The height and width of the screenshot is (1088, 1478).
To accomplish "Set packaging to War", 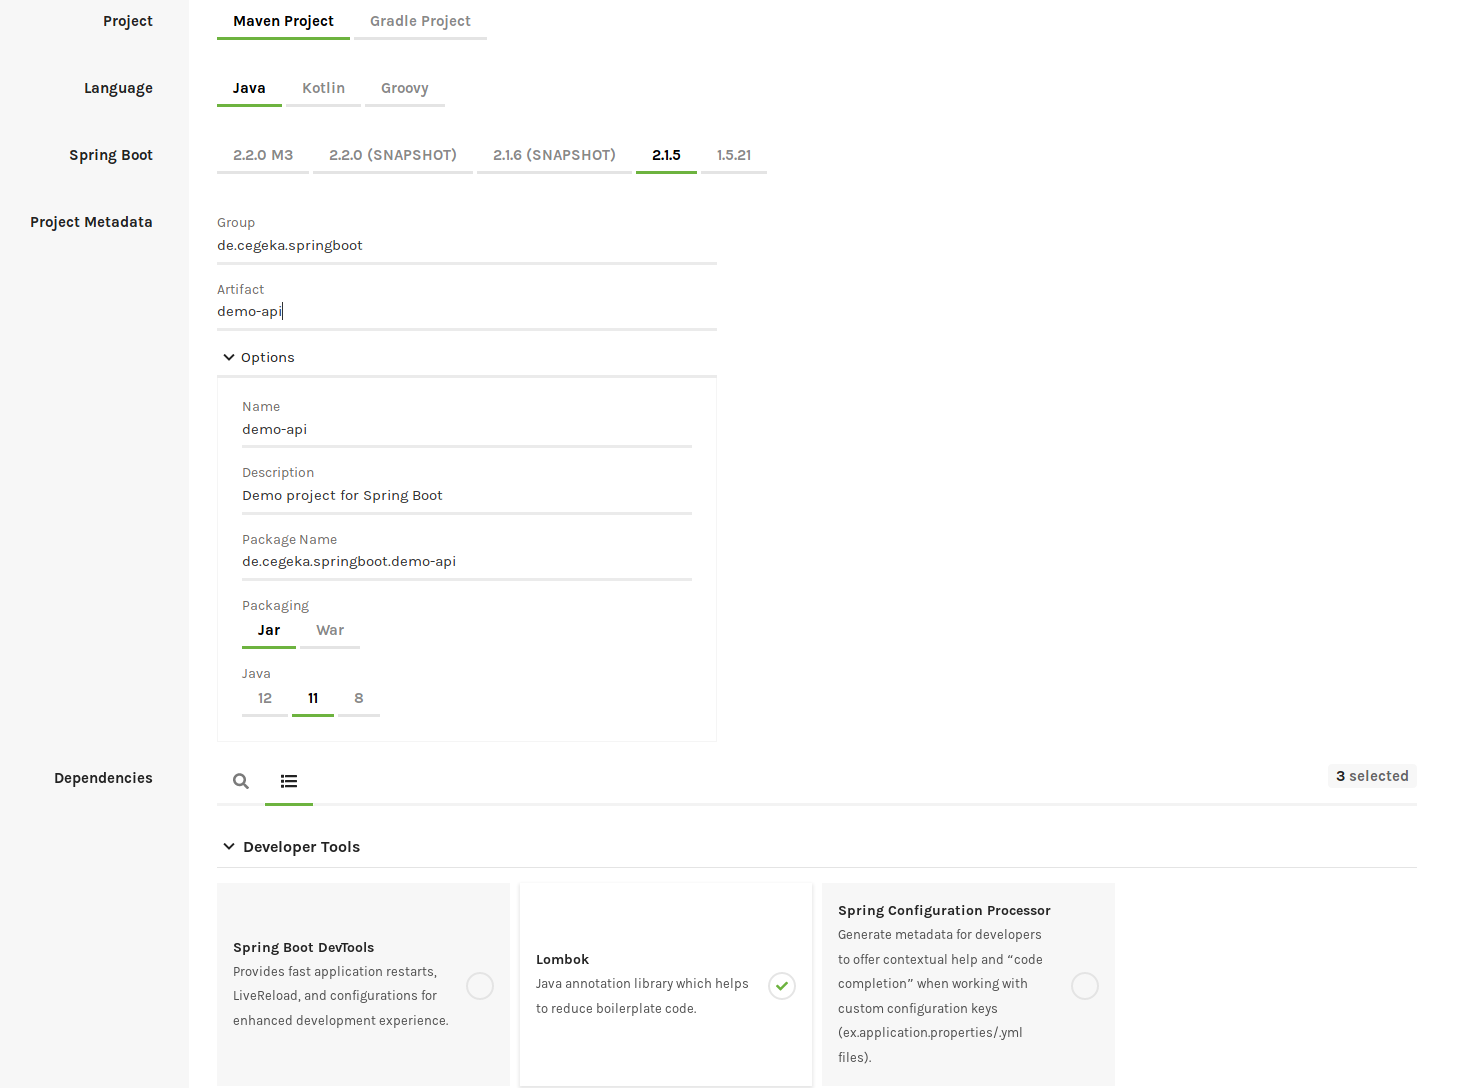I will pos(330,630).
